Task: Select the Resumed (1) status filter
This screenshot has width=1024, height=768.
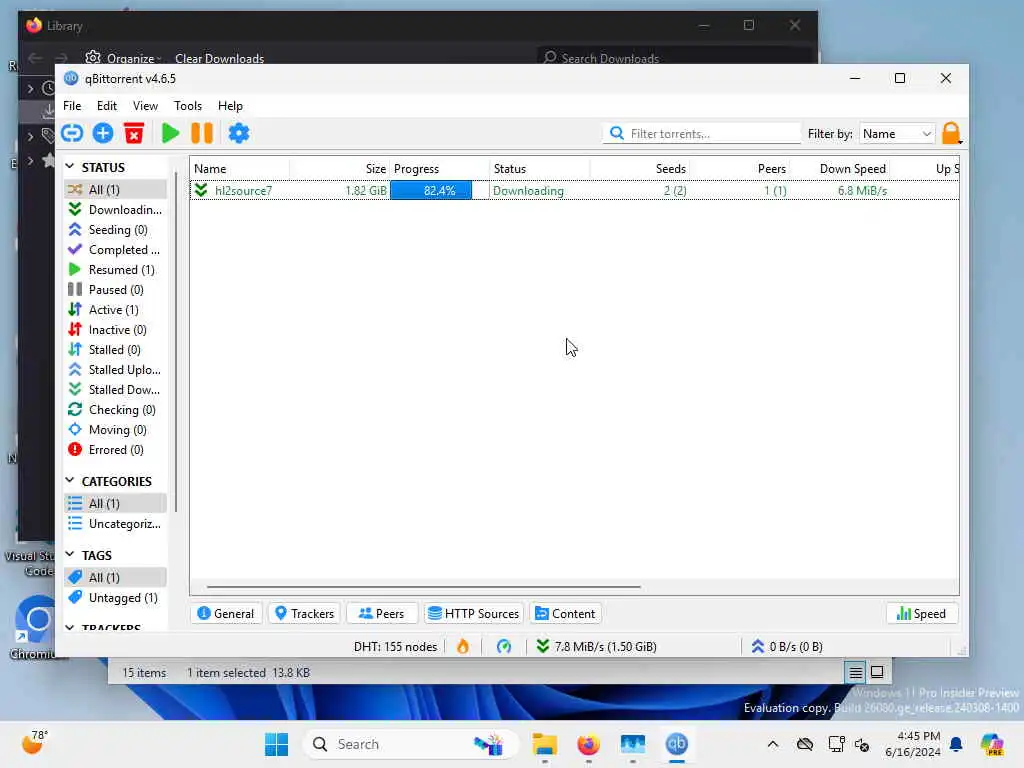Action: coord(115,270)
